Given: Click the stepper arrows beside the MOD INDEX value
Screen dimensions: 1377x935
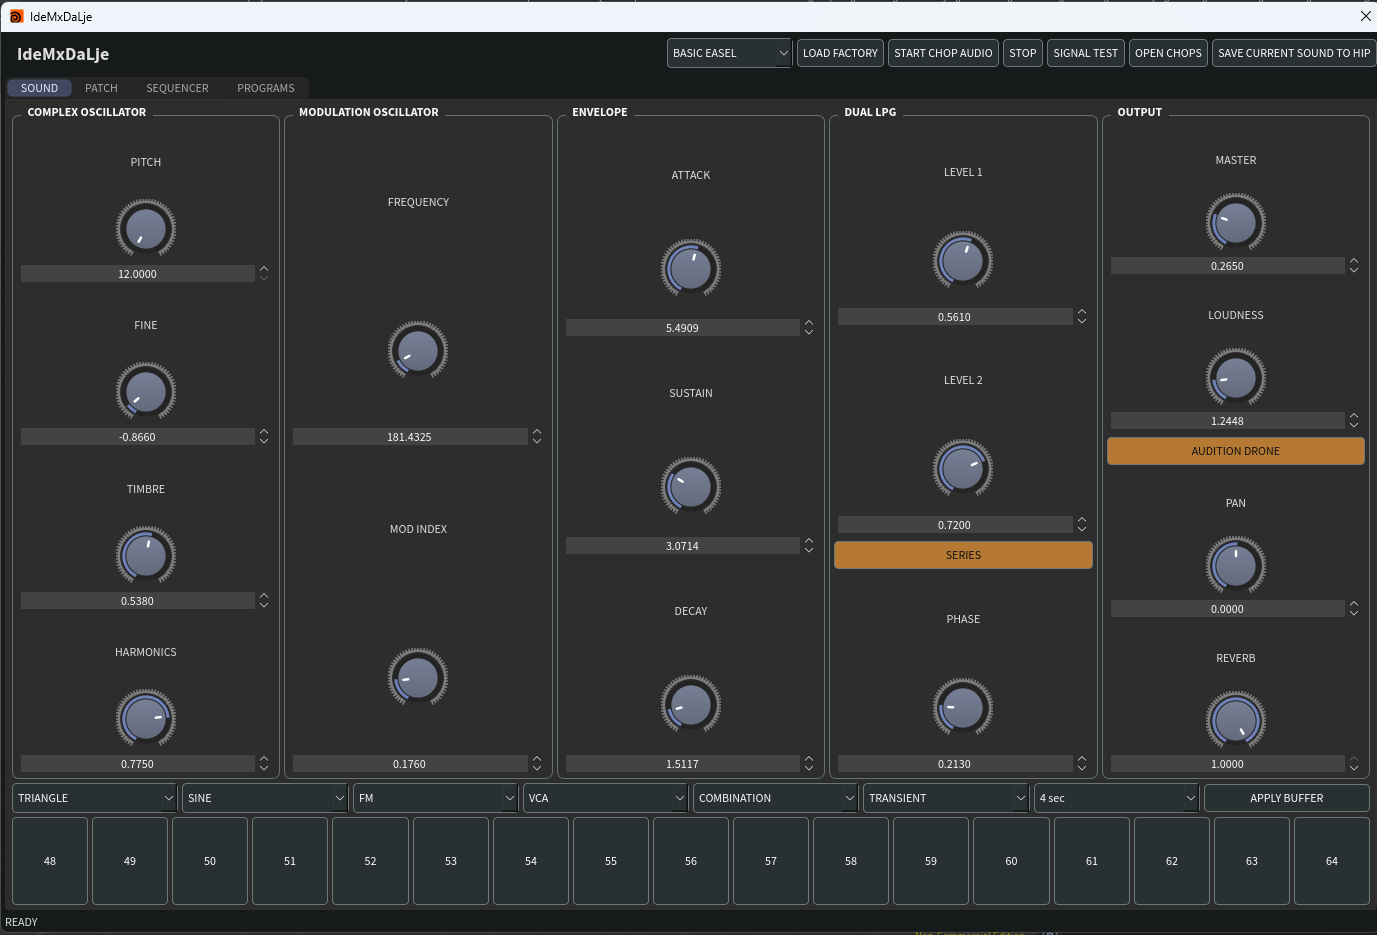Looking at the screenshot, I should pos(537,763).
